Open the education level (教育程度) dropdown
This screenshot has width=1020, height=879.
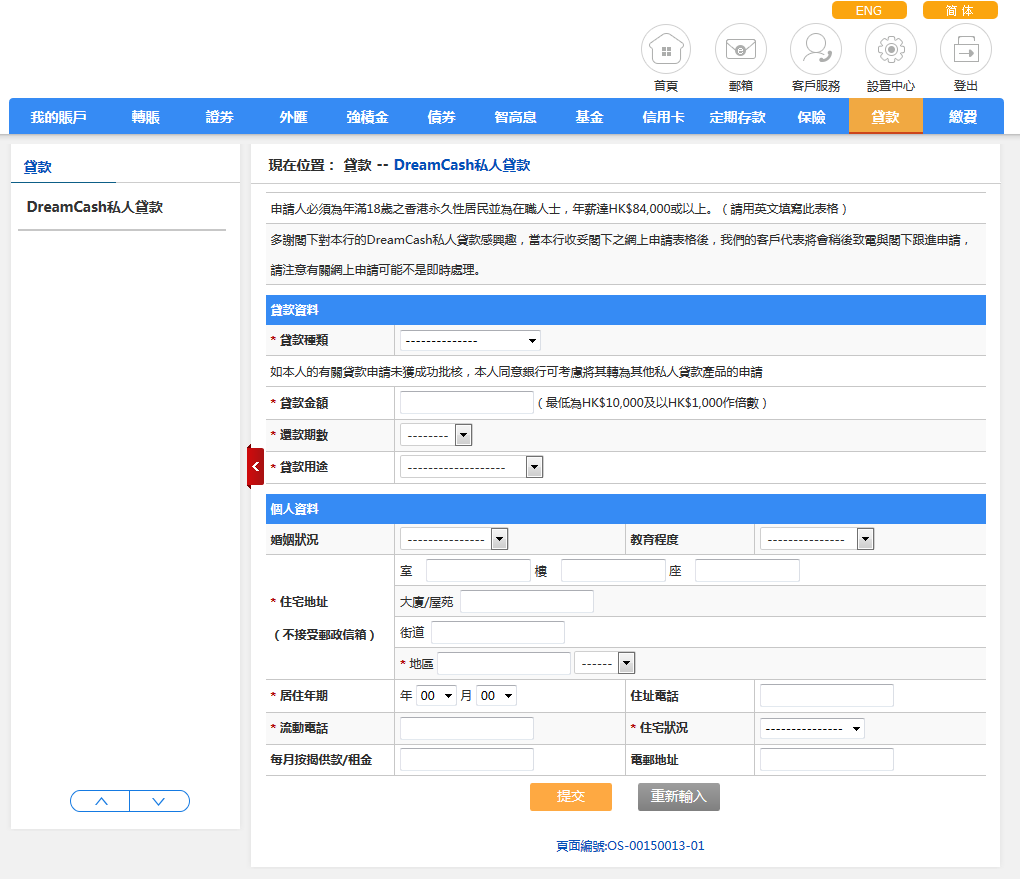point(817,540)
